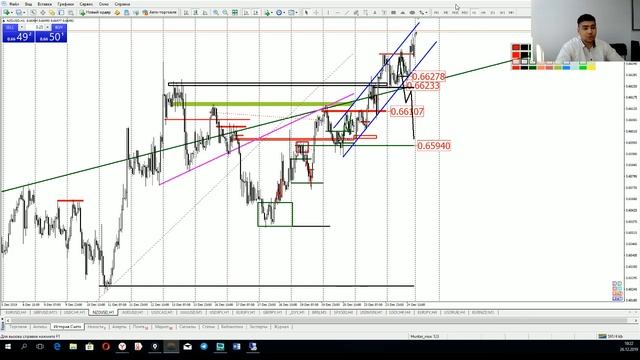Click the SELL one-click trading button
The width and height of the screenshot is (640, 360).
click(18, 33)
